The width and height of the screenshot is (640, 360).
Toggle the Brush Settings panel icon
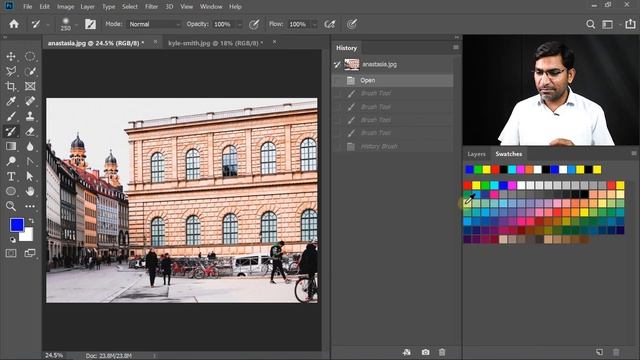click(90, 24)
